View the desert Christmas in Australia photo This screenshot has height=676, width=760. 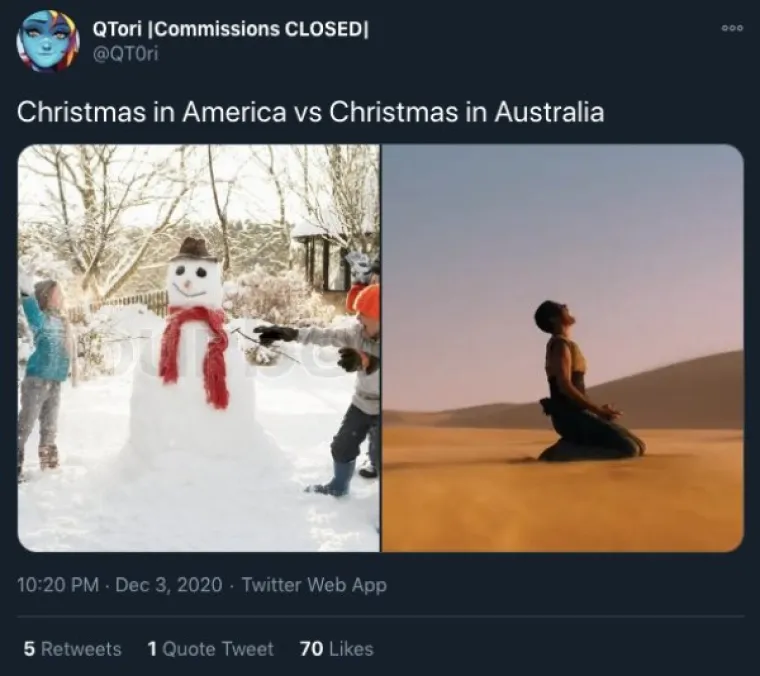pyautogui.click(x=563, y=348)
